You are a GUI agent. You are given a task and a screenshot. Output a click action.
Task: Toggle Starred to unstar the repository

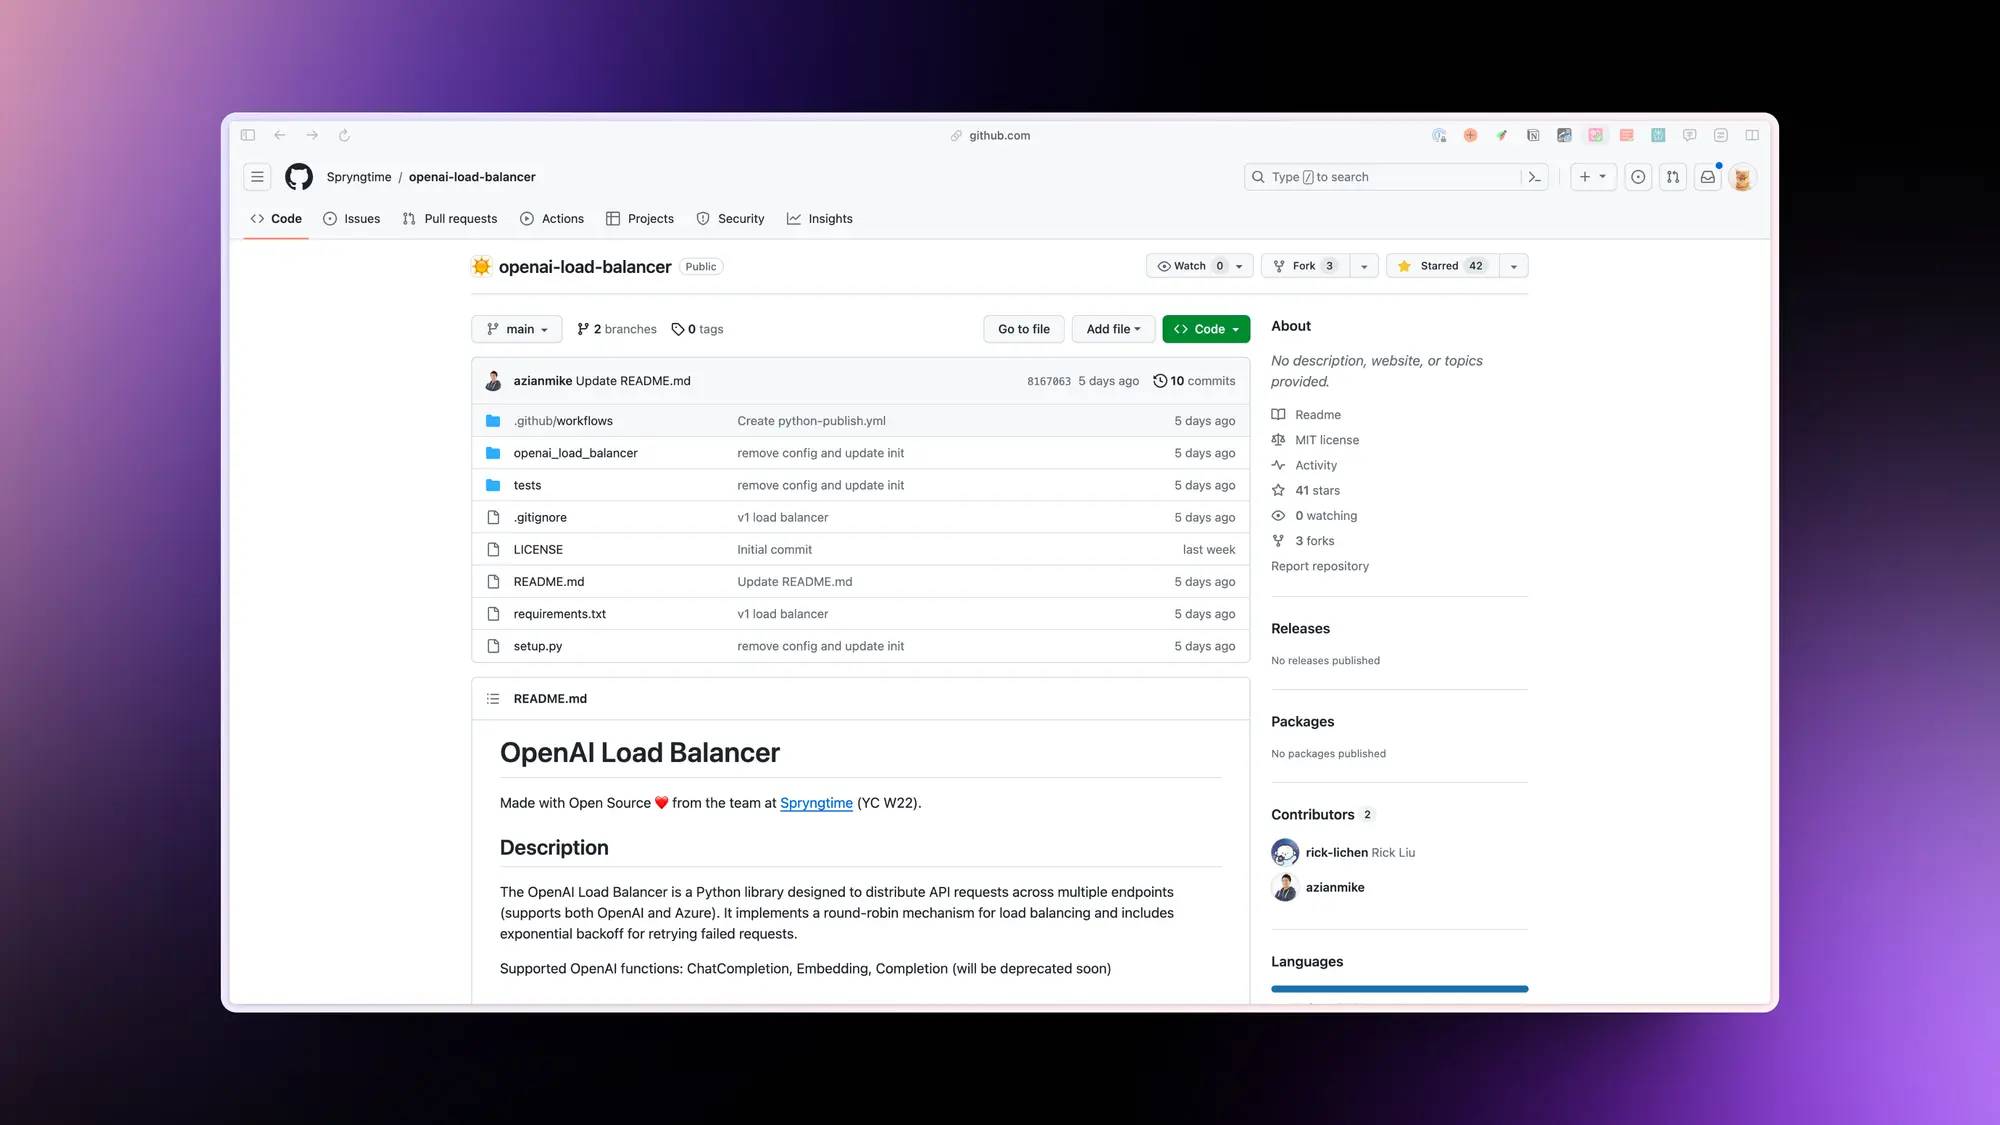(1442, 266)
